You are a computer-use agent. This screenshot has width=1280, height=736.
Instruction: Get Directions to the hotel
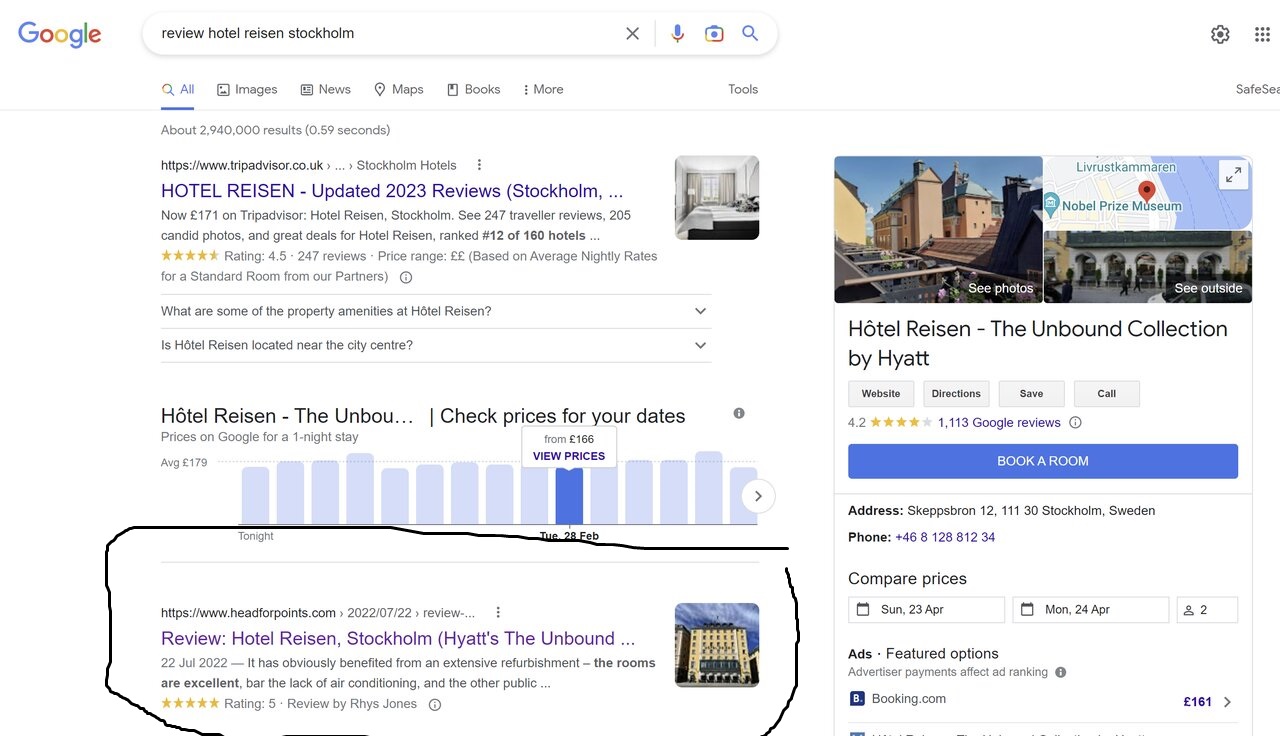pos(956,394)
